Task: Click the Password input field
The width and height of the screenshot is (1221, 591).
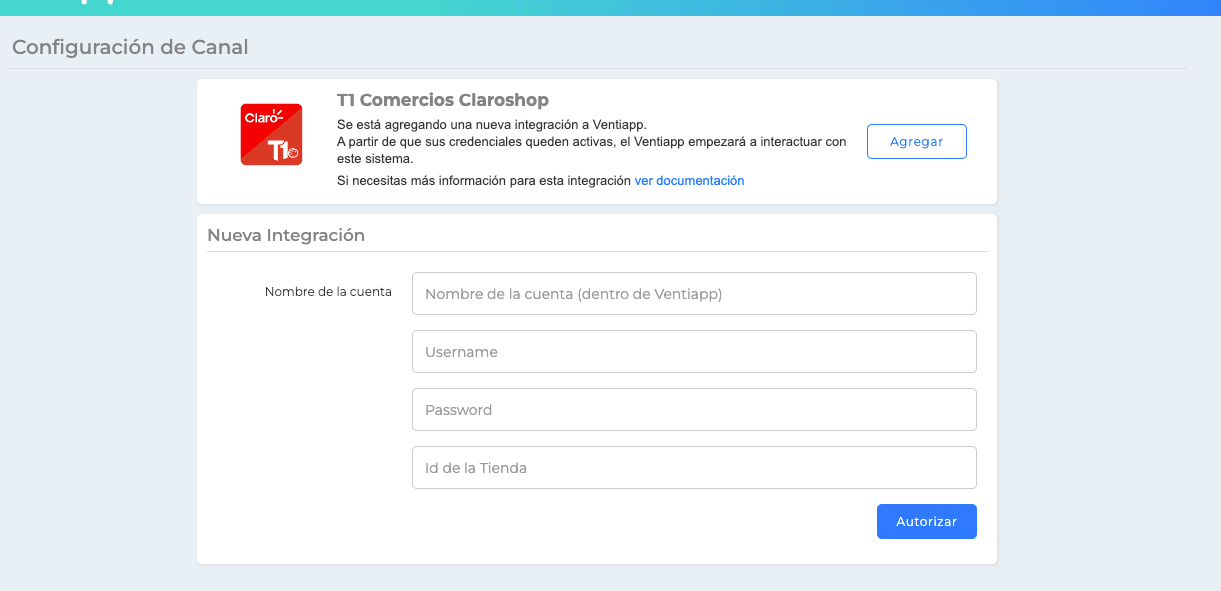Action: pyautogui.click(x=694, y=410)
